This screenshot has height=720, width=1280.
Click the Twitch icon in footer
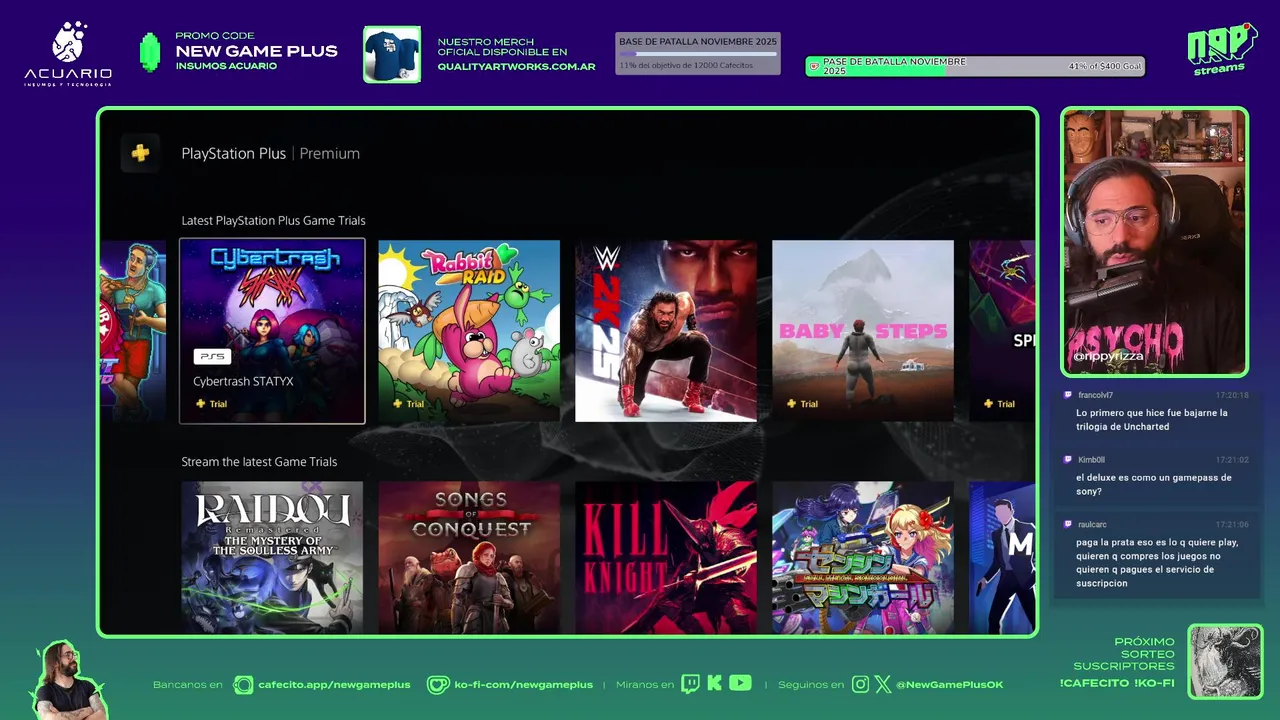tap(690, 684)
